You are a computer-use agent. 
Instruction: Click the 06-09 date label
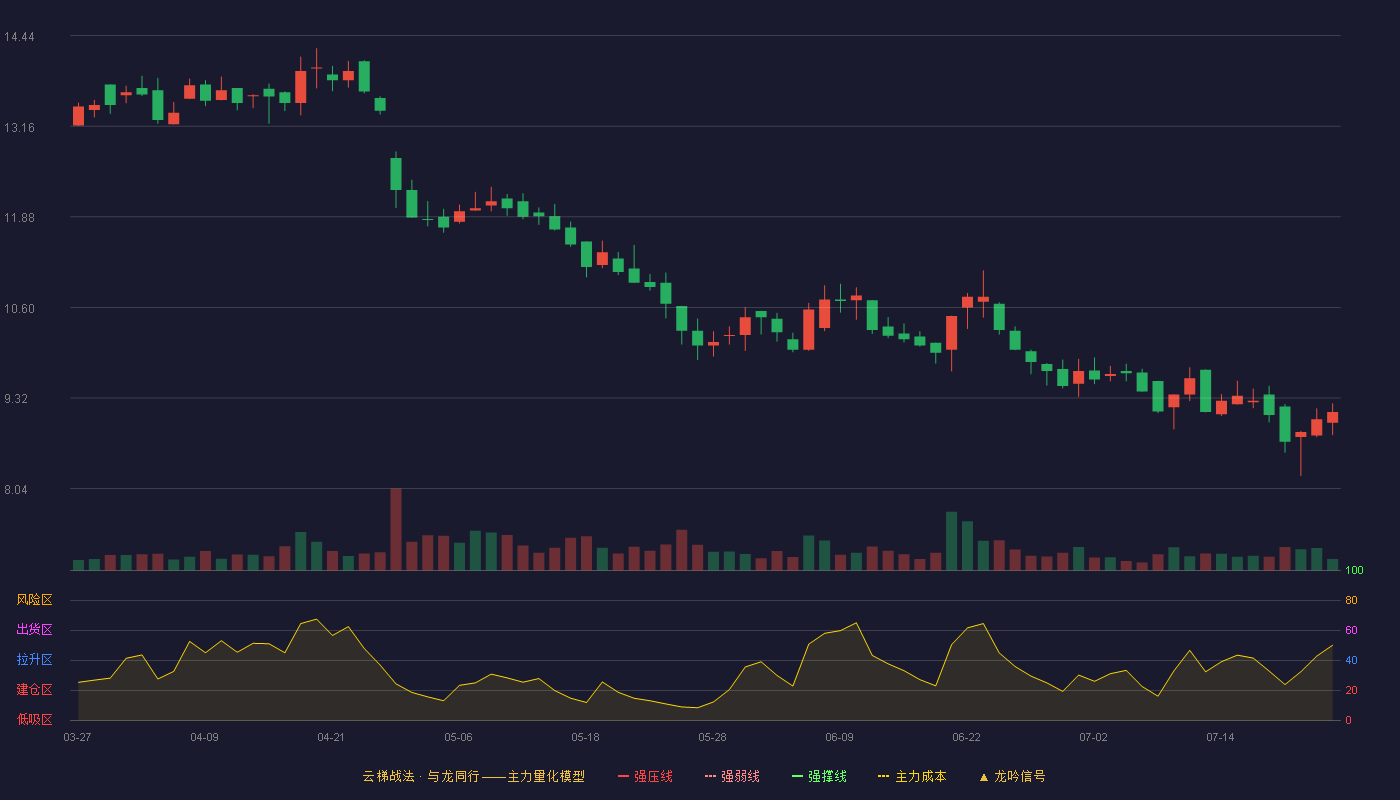tap(839, 737)
